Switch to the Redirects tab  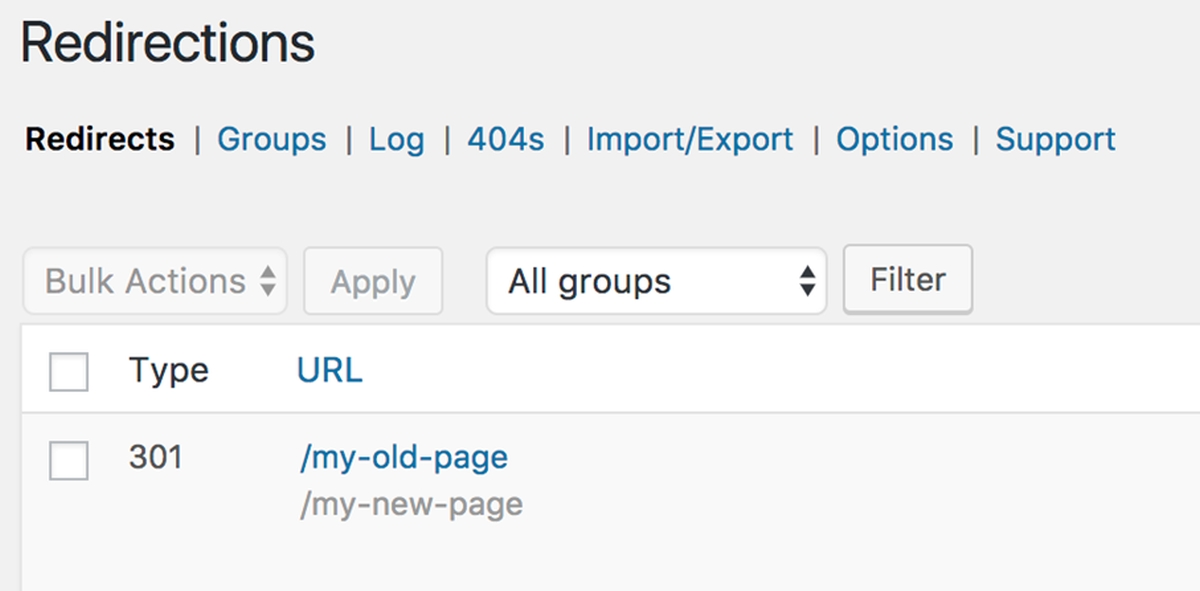click(x=100, y=139)
